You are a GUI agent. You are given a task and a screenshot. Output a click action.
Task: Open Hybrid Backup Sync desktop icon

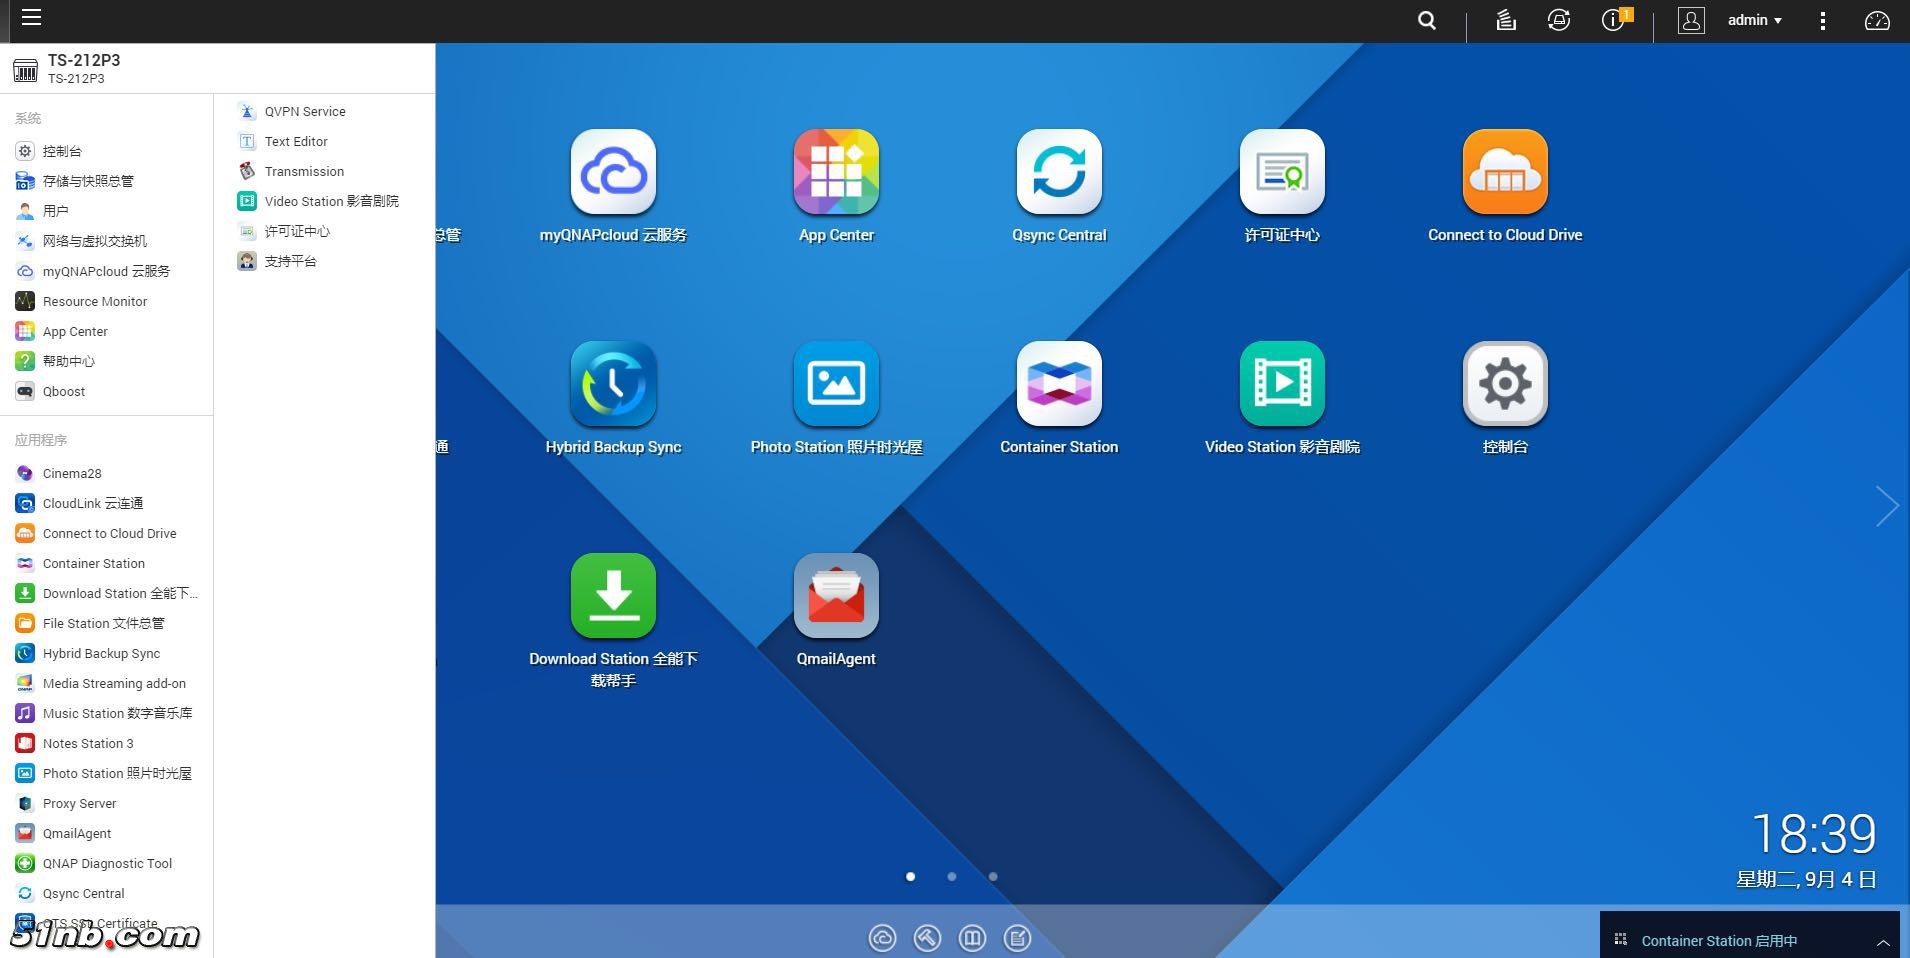click(613, 384)
